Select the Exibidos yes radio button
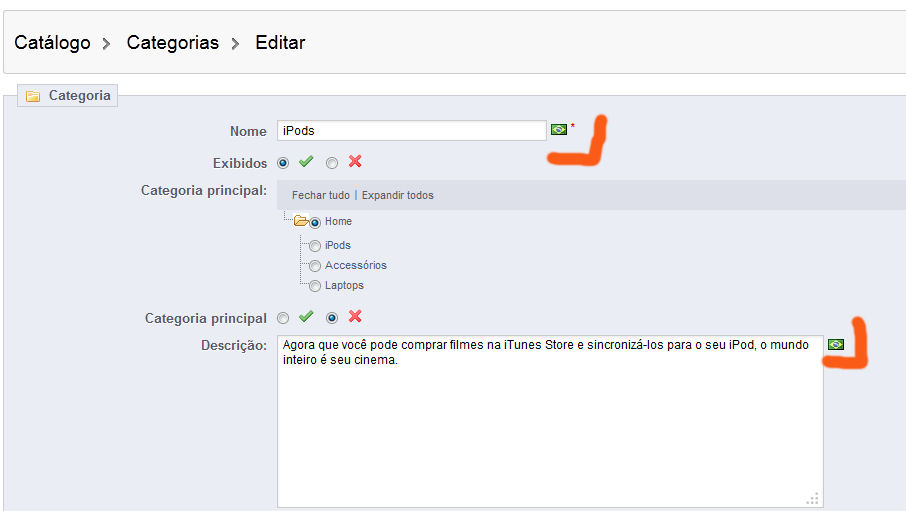Image resolution: width=906 pixels, height=511 pixels. click(x=283, y=163)
